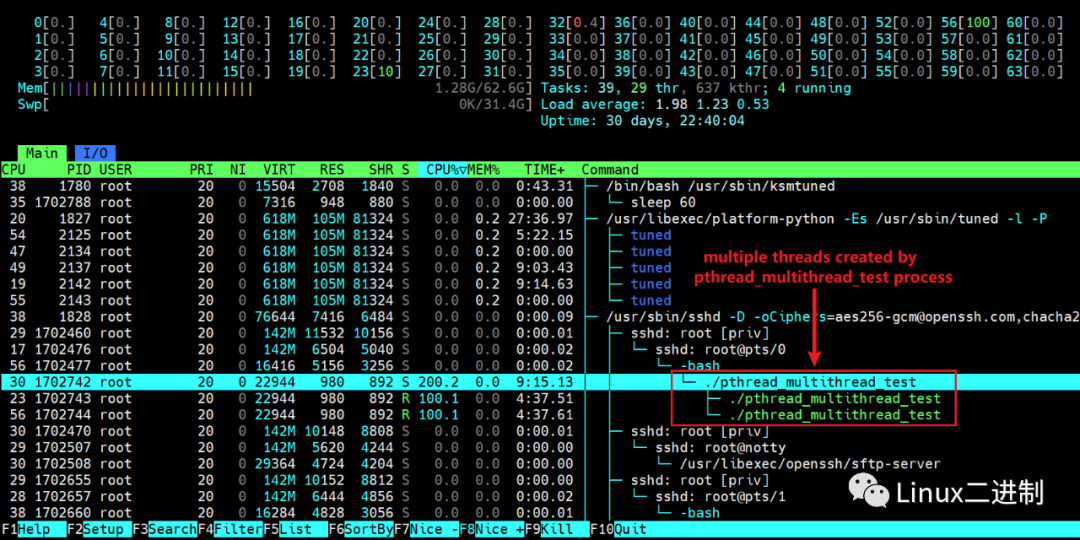Image resolution: width=1080 pixels, height=540 pixels.
Task: Switch to the I/O tab
Action: [95, 153]
